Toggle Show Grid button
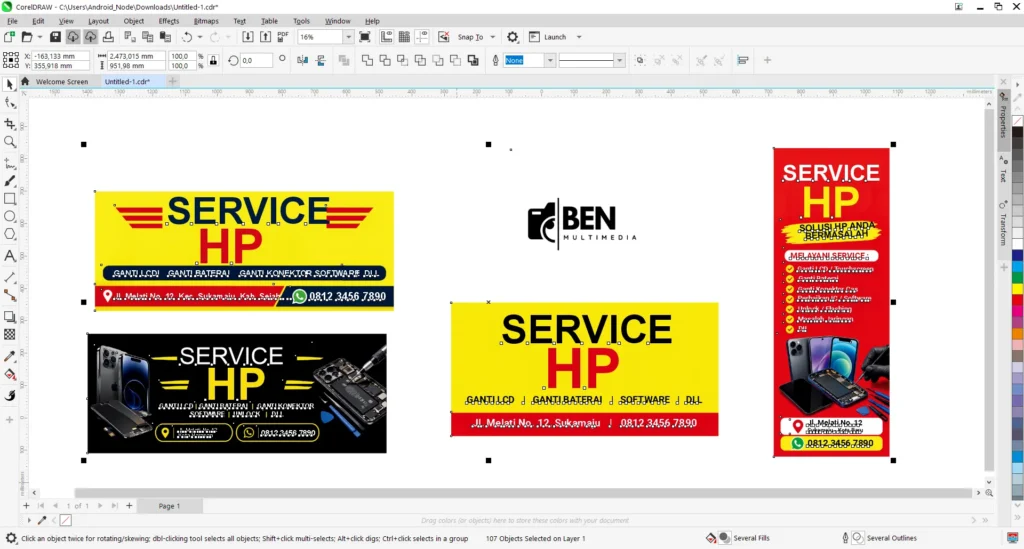This screenshot has width=1024, height=549. (x=404, y=37)
